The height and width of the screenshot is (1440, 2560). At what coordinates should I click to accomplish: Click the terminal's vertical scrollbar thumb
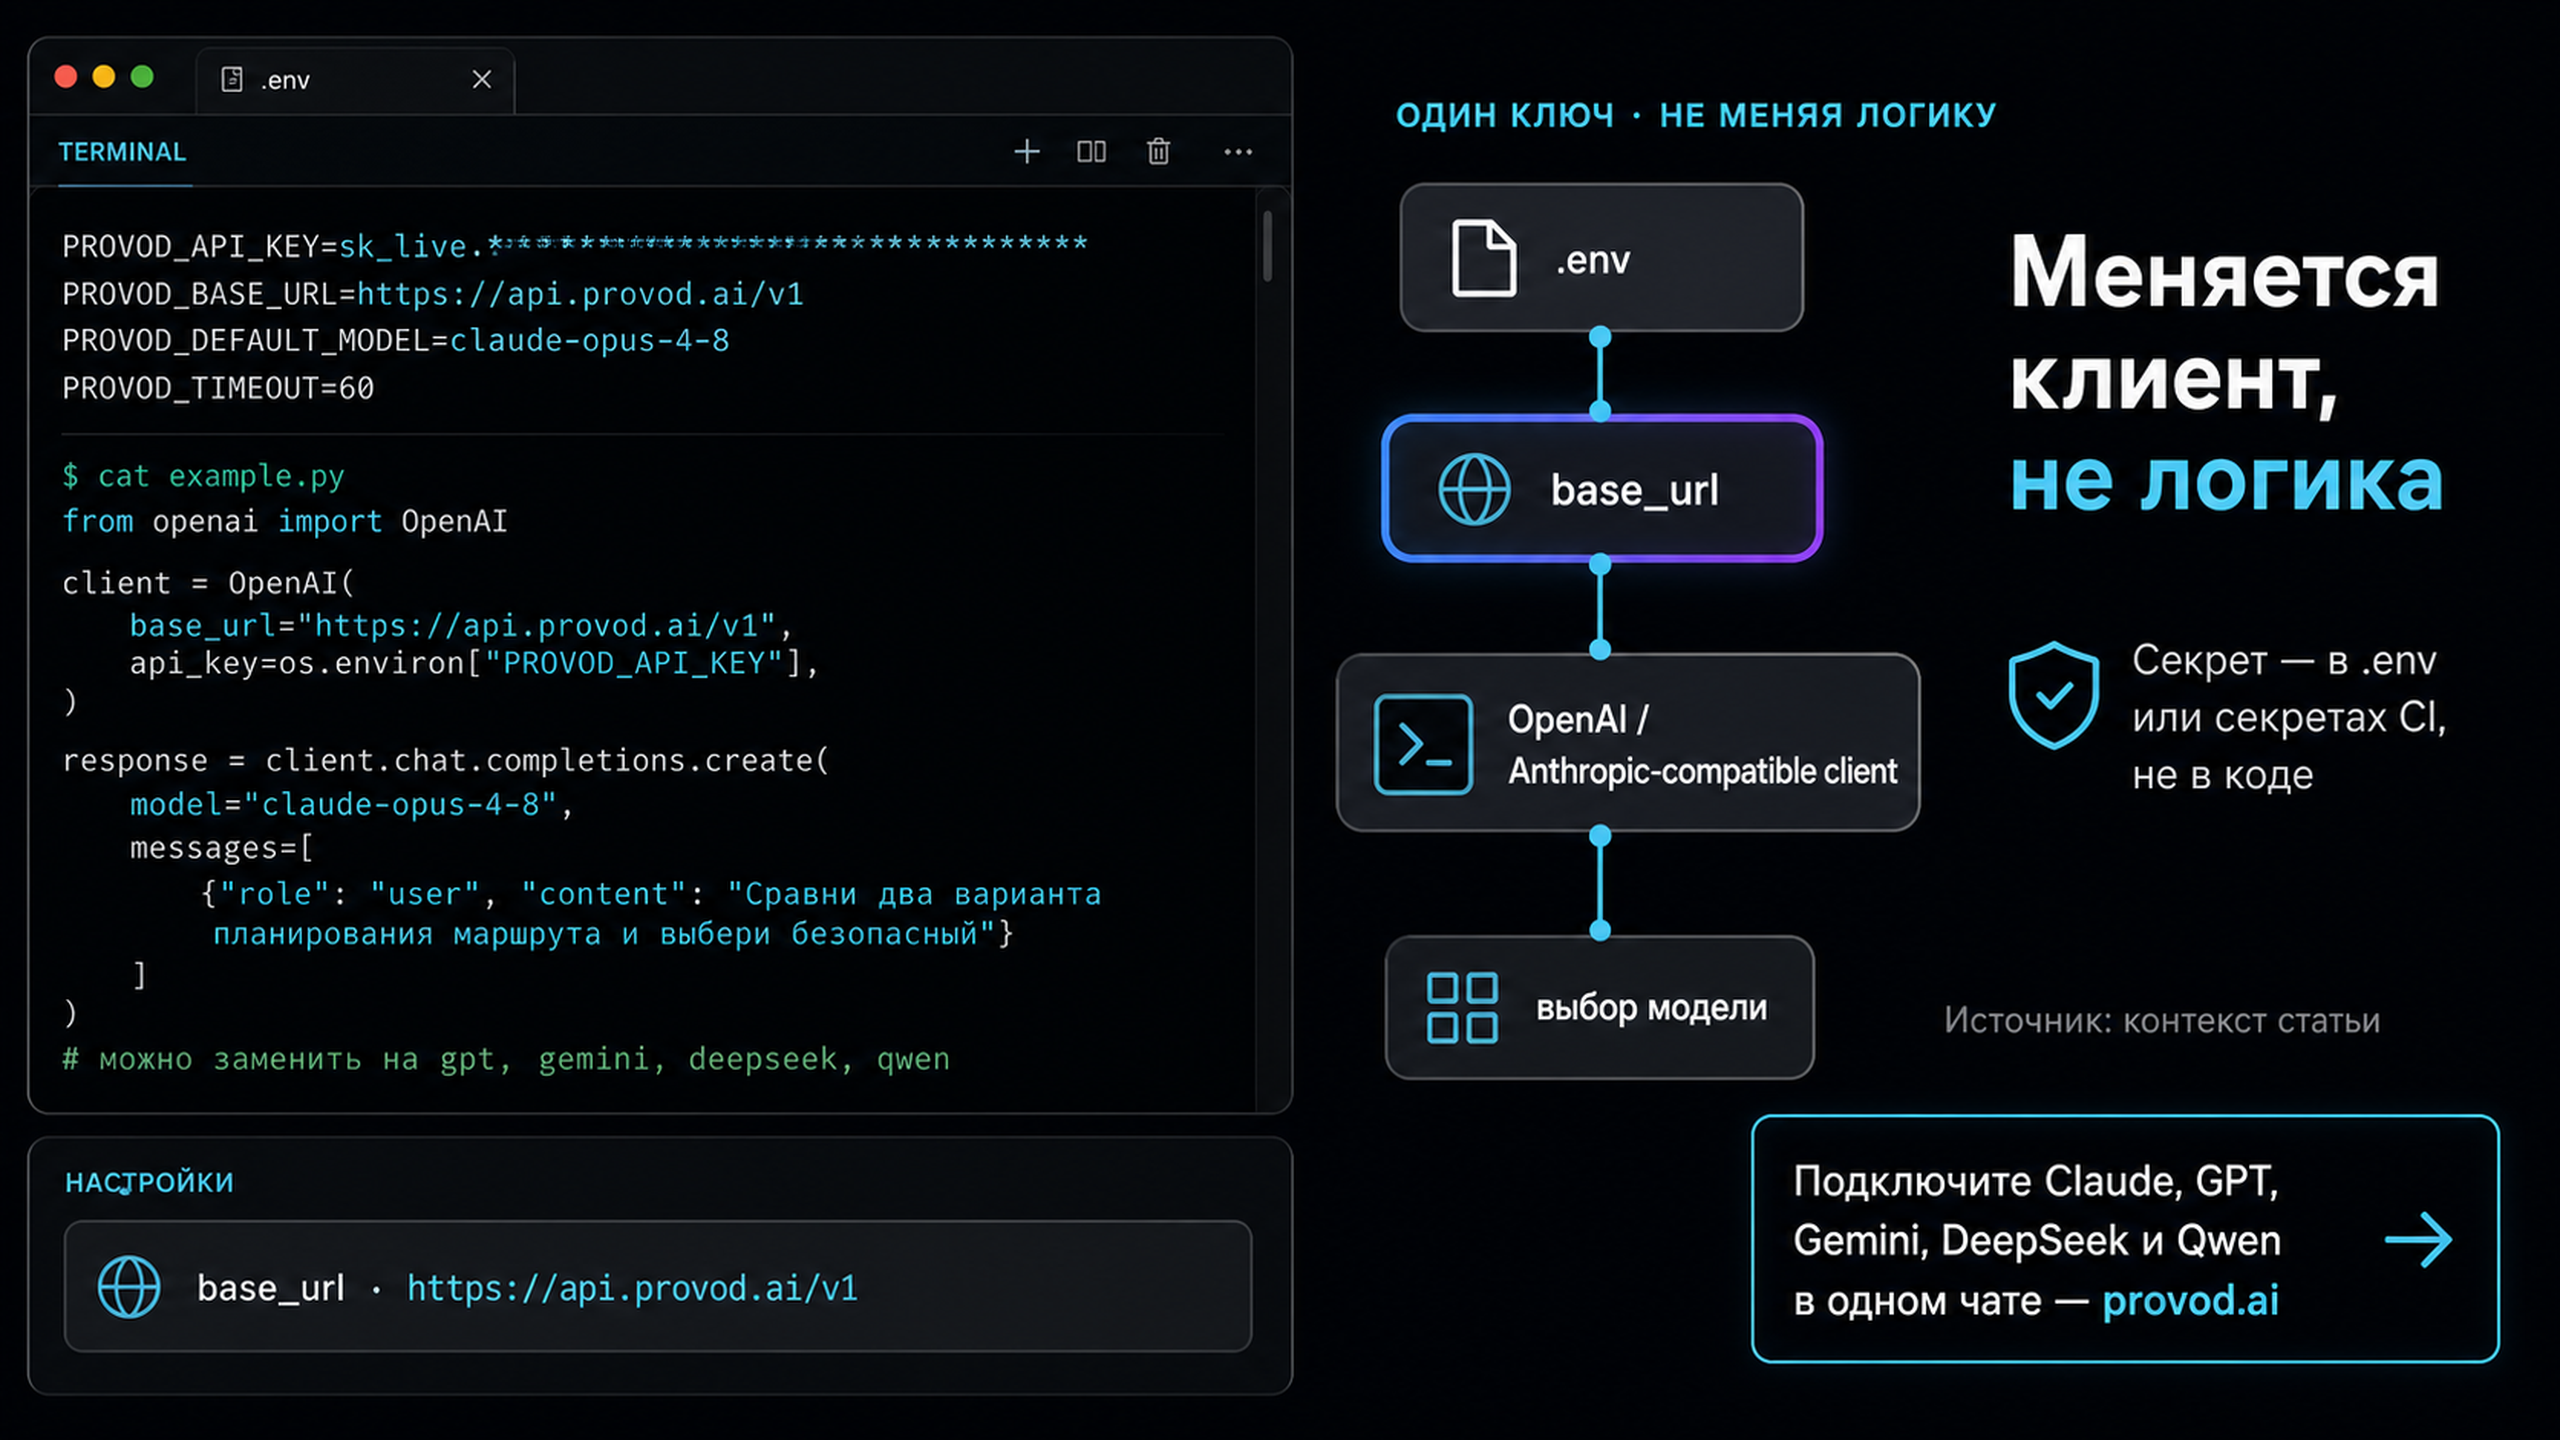click(1267, 246)
